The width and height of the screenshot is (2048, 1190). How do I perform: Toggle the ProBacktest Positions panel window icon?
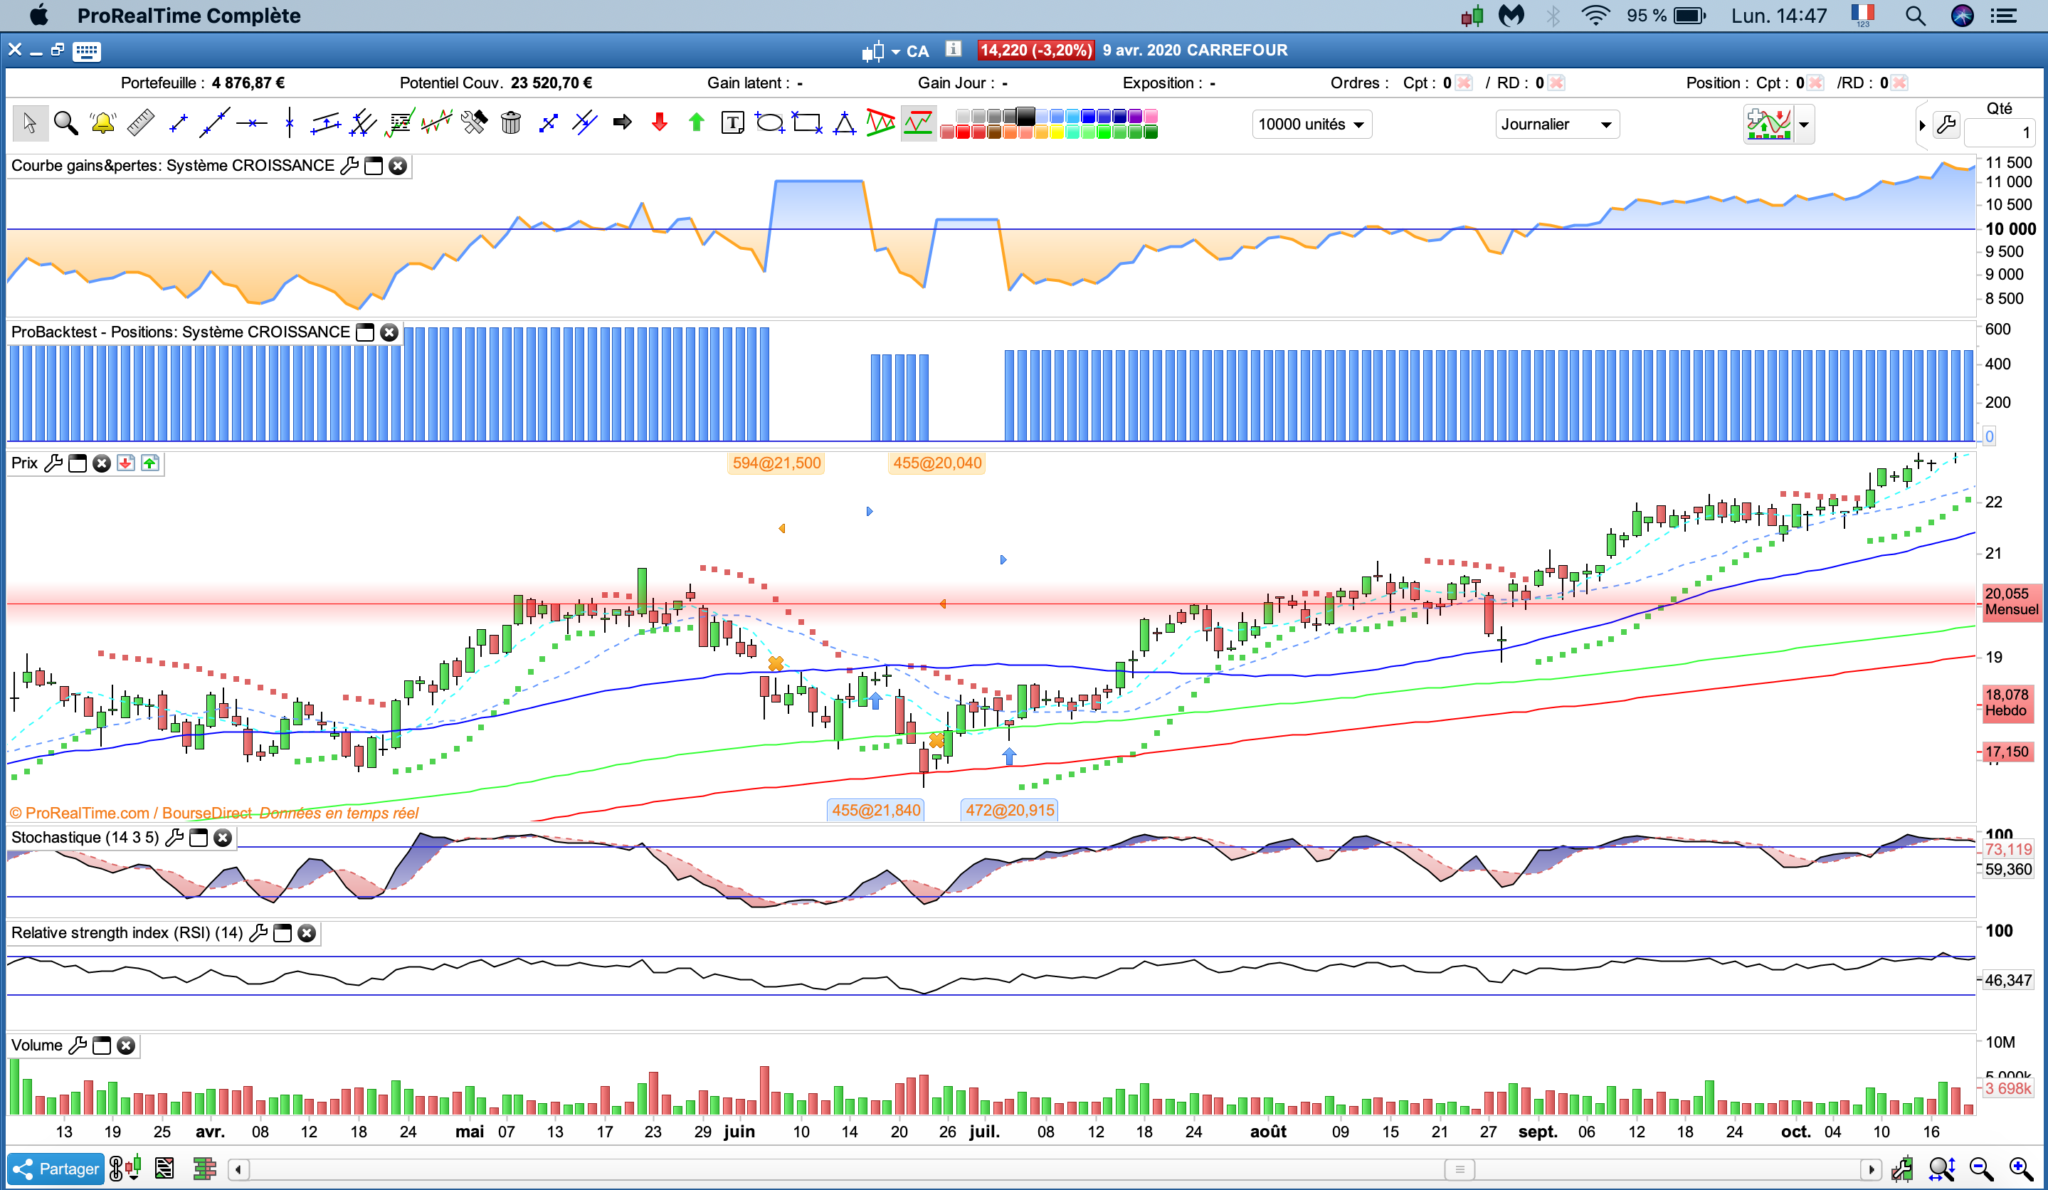366,332
